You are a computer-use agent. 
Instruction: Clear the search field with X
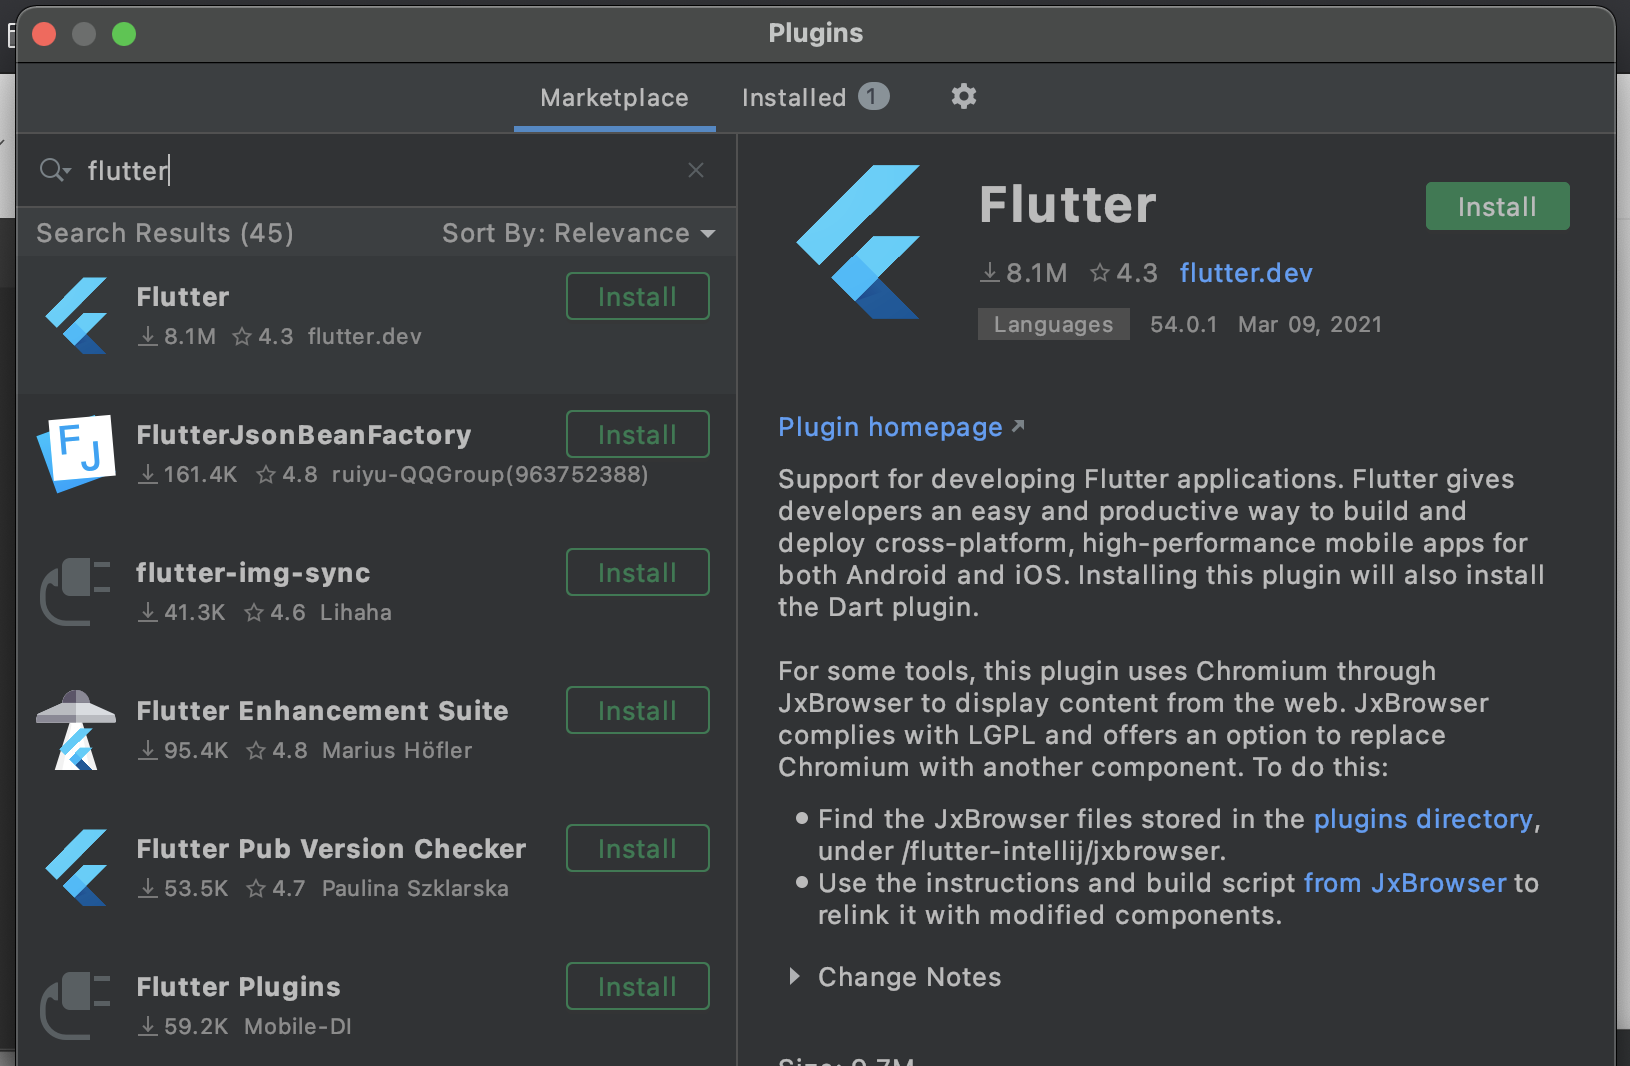696,170
